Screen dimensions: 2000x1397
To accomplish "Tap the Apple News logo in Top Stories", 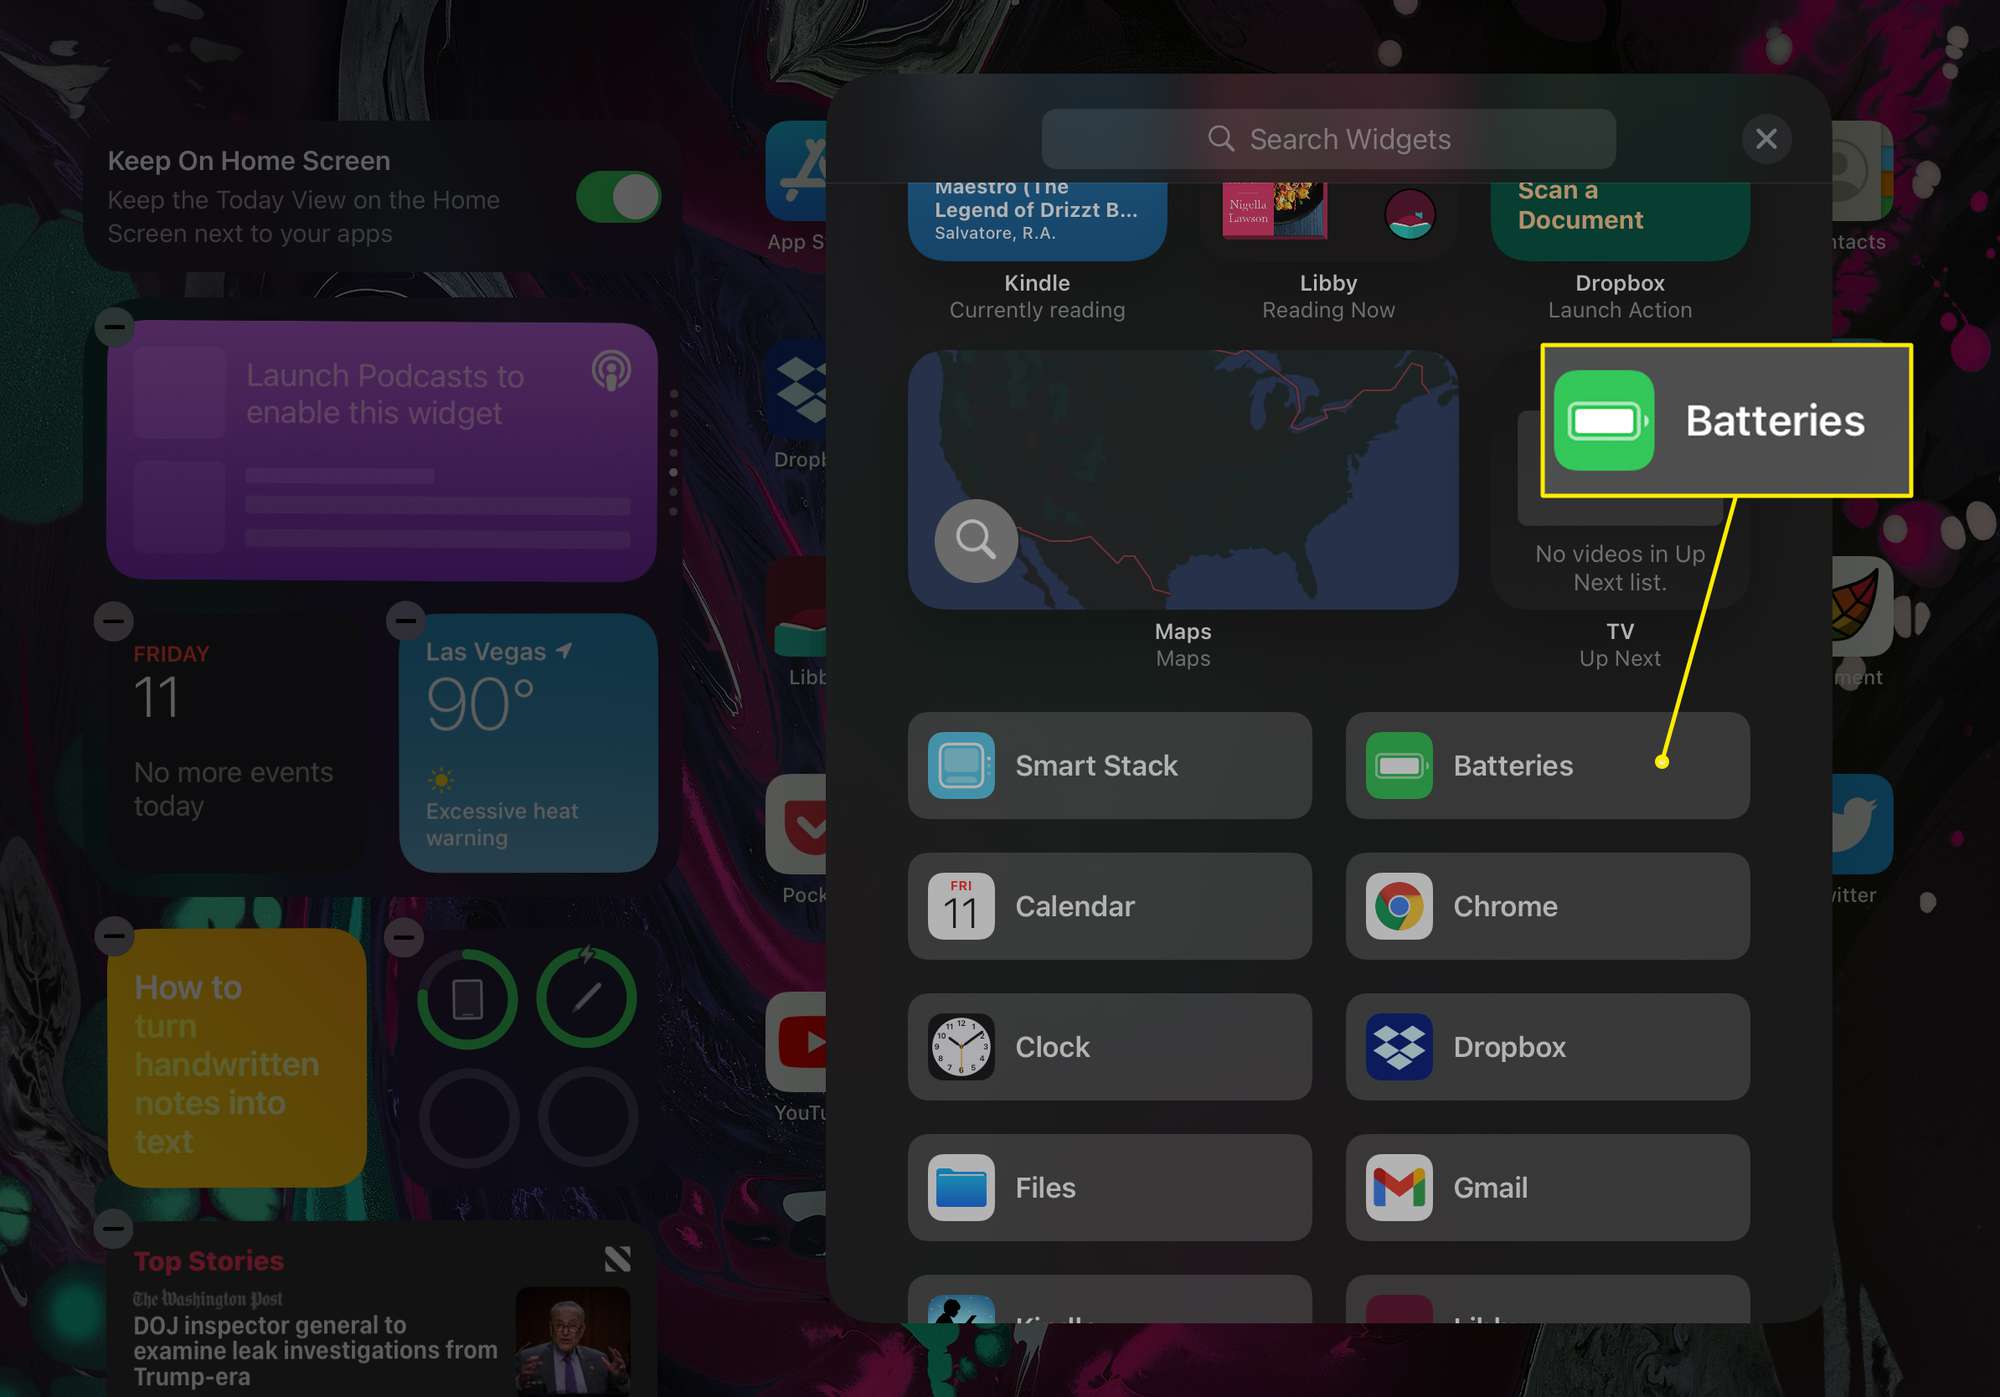I will 618,1259.
